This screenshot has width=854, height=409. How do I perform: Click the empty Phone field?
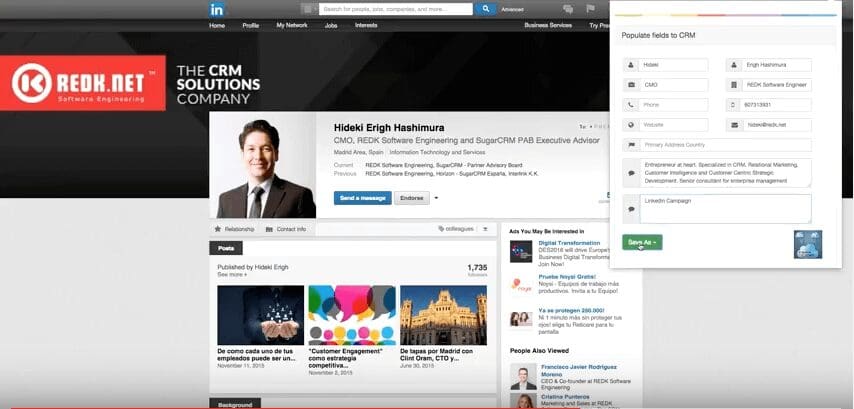pyautogui.click(x=673, y=105)
